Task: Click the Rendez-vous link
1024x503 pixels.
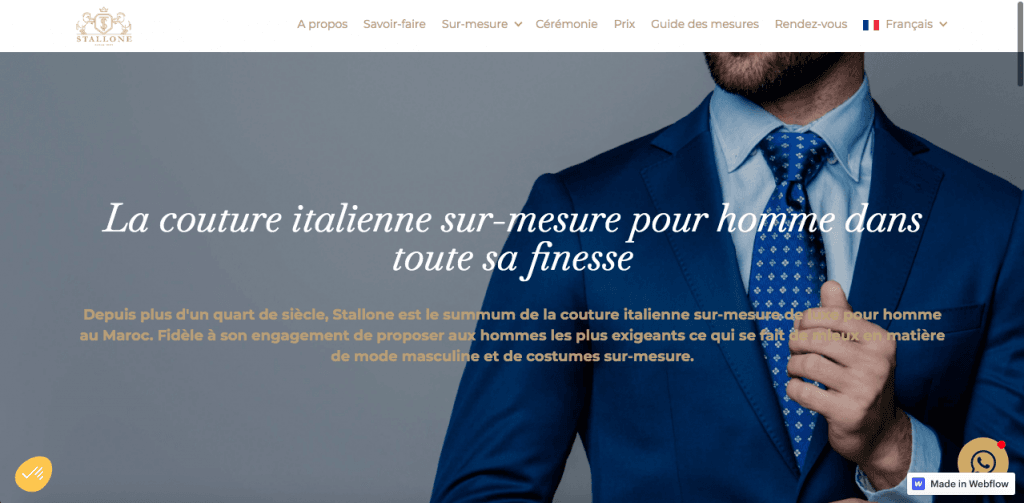Action: click(811, 24)
